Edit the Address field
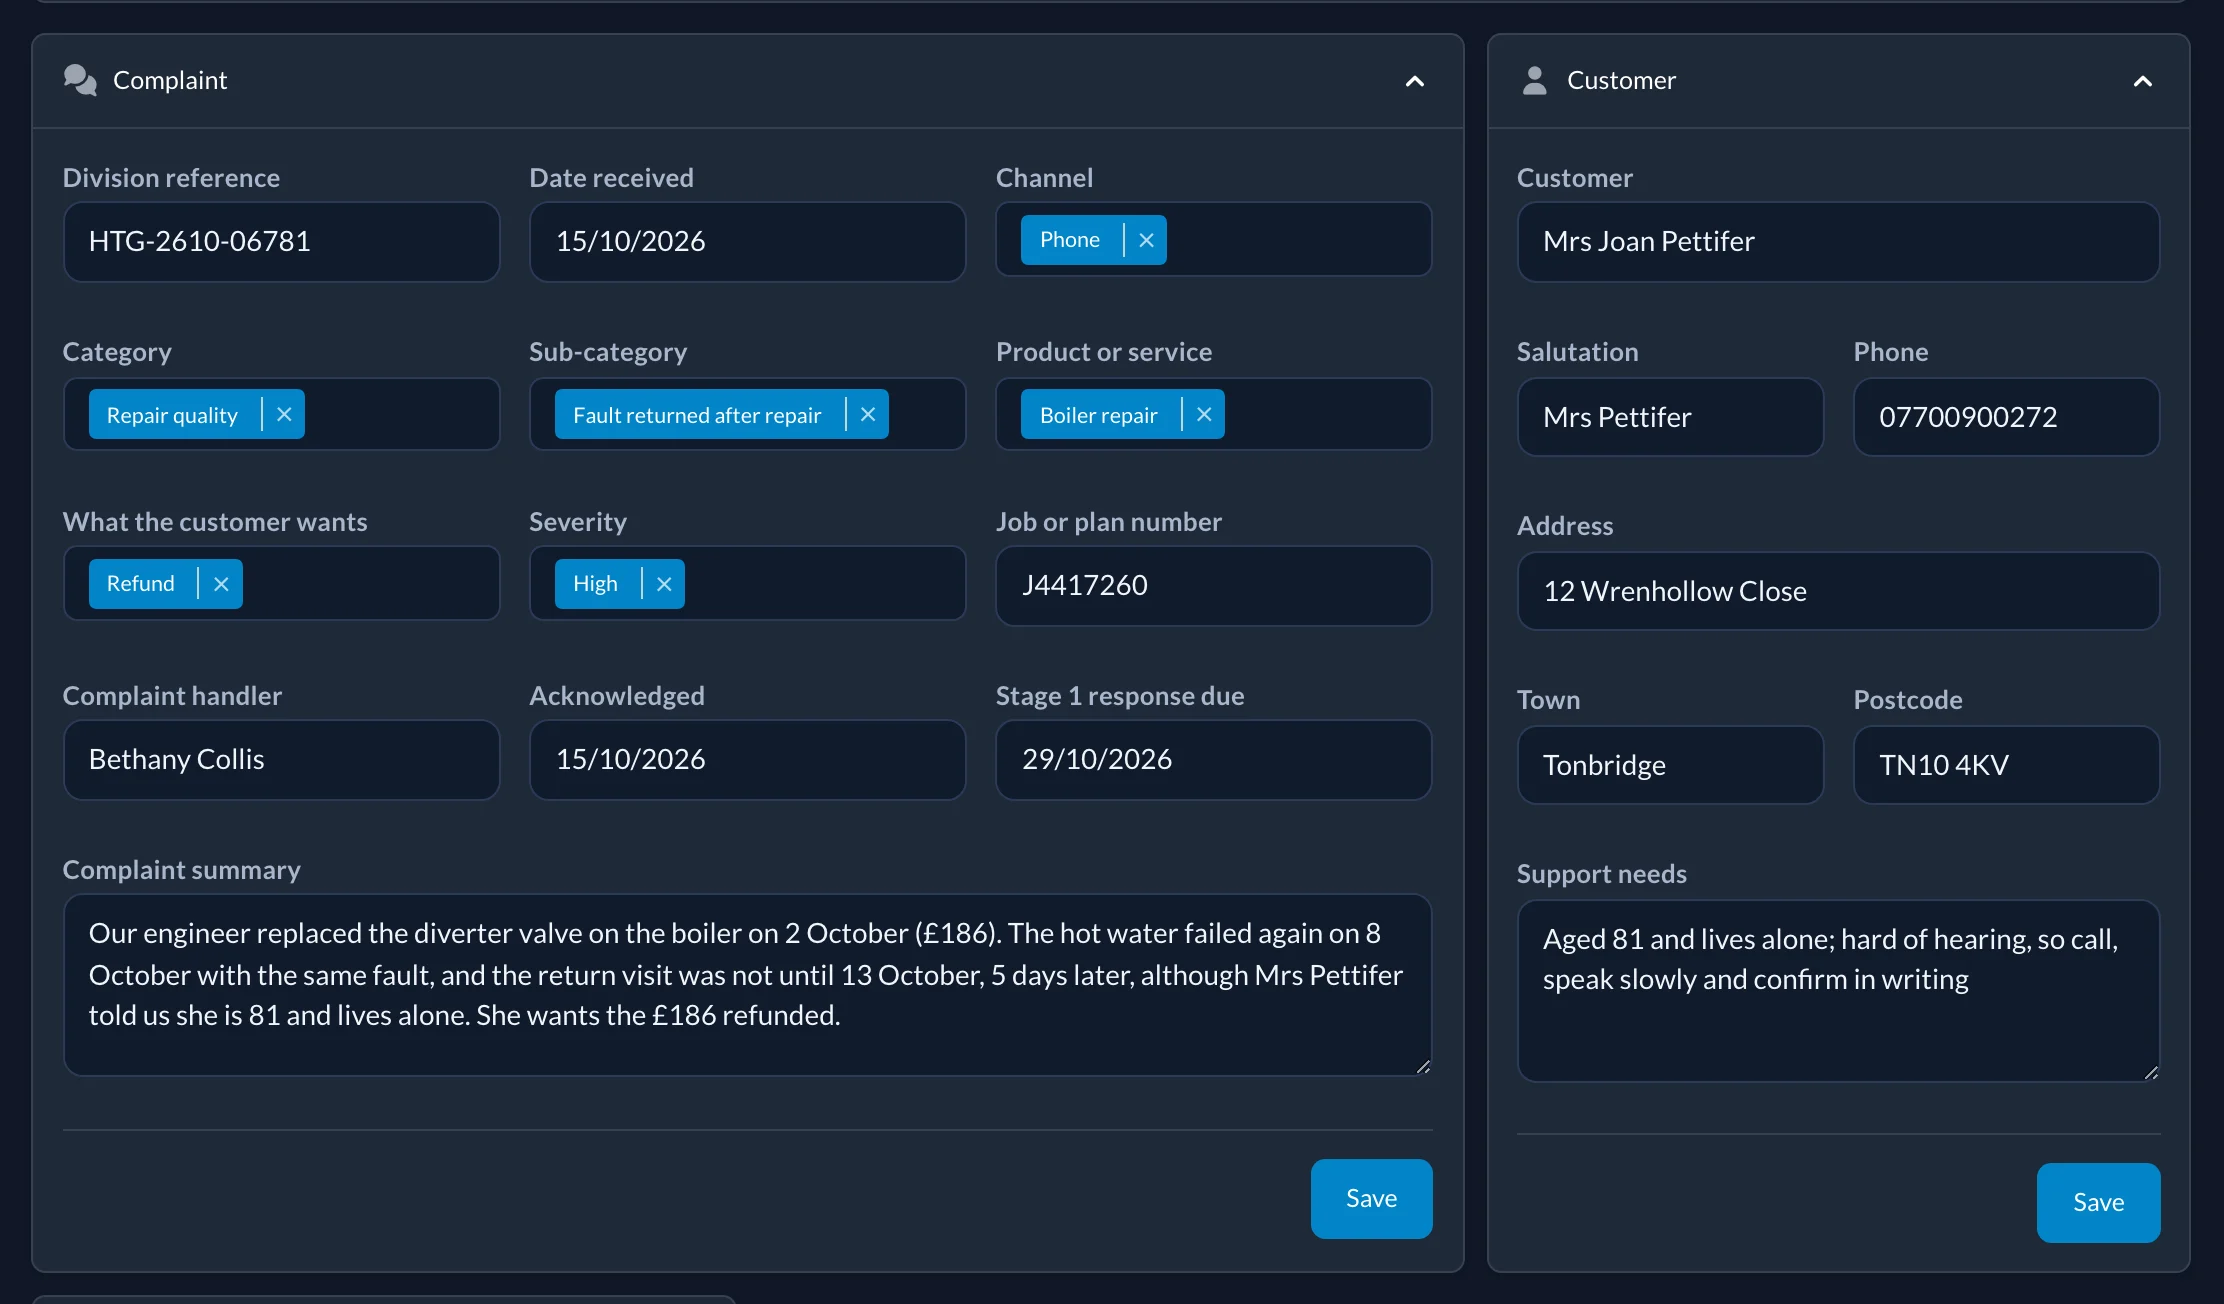 coord(1838,591)
